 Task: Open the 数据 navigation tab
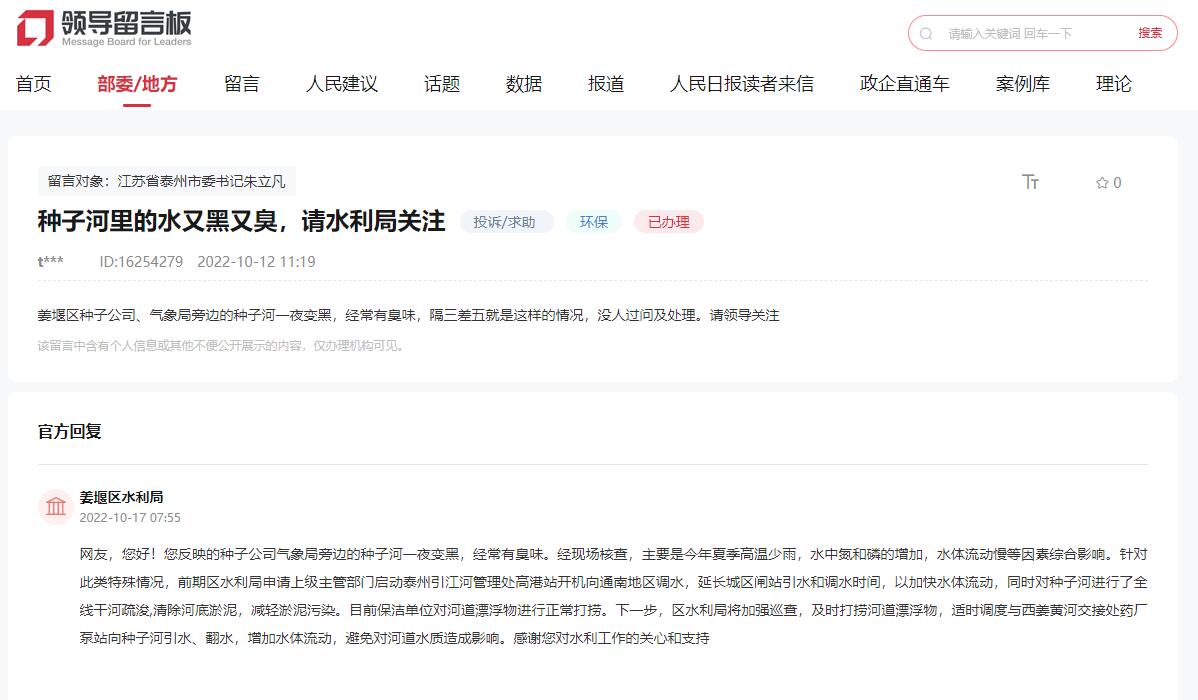coord(523,84)
